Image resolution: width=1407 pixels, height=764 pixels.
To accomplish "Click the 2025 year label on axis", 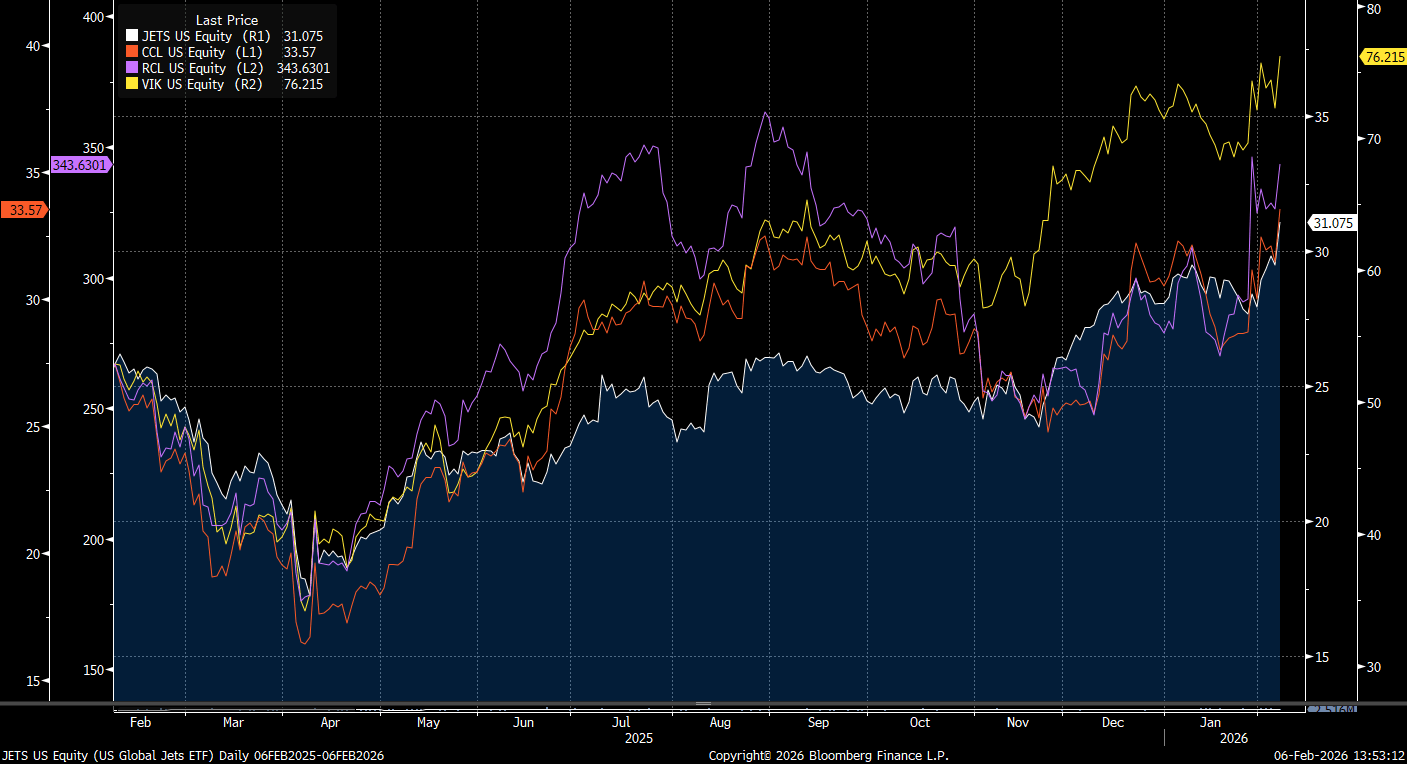I will pyautogui.click(x=638, y=738).
